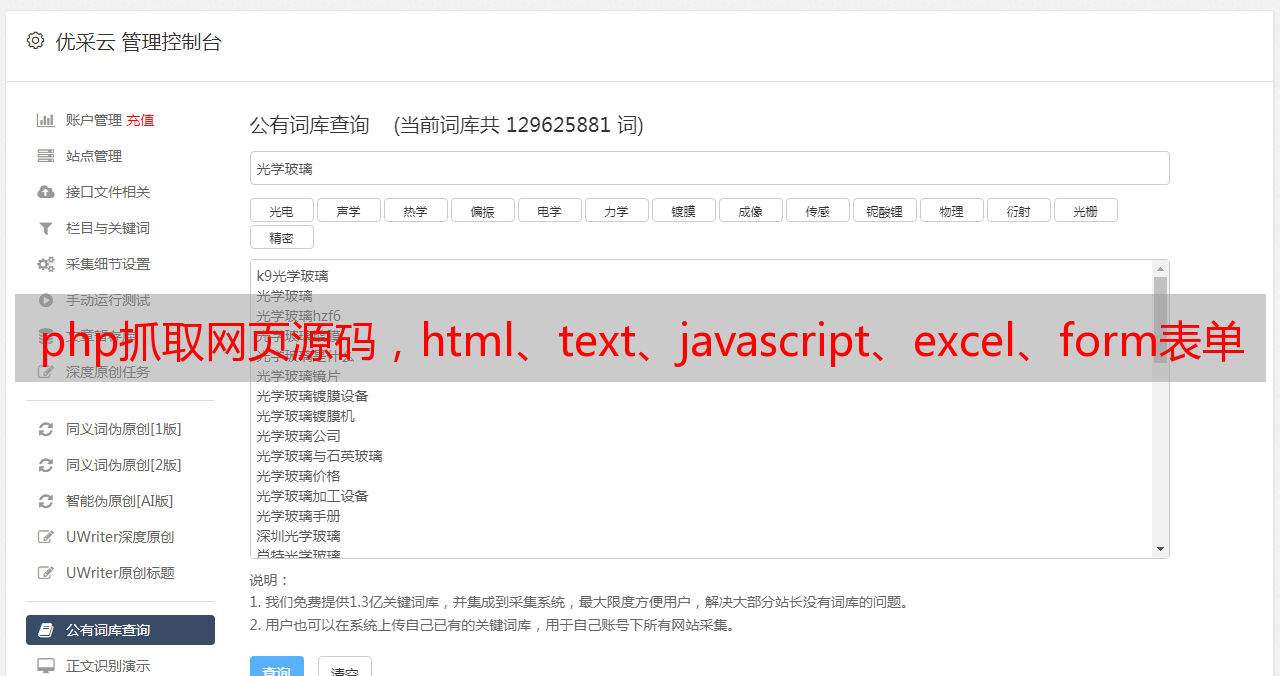1280x676 pixels.
Task: Click the 铌酸锂 tag button
Action: click(x=884, y=211)
